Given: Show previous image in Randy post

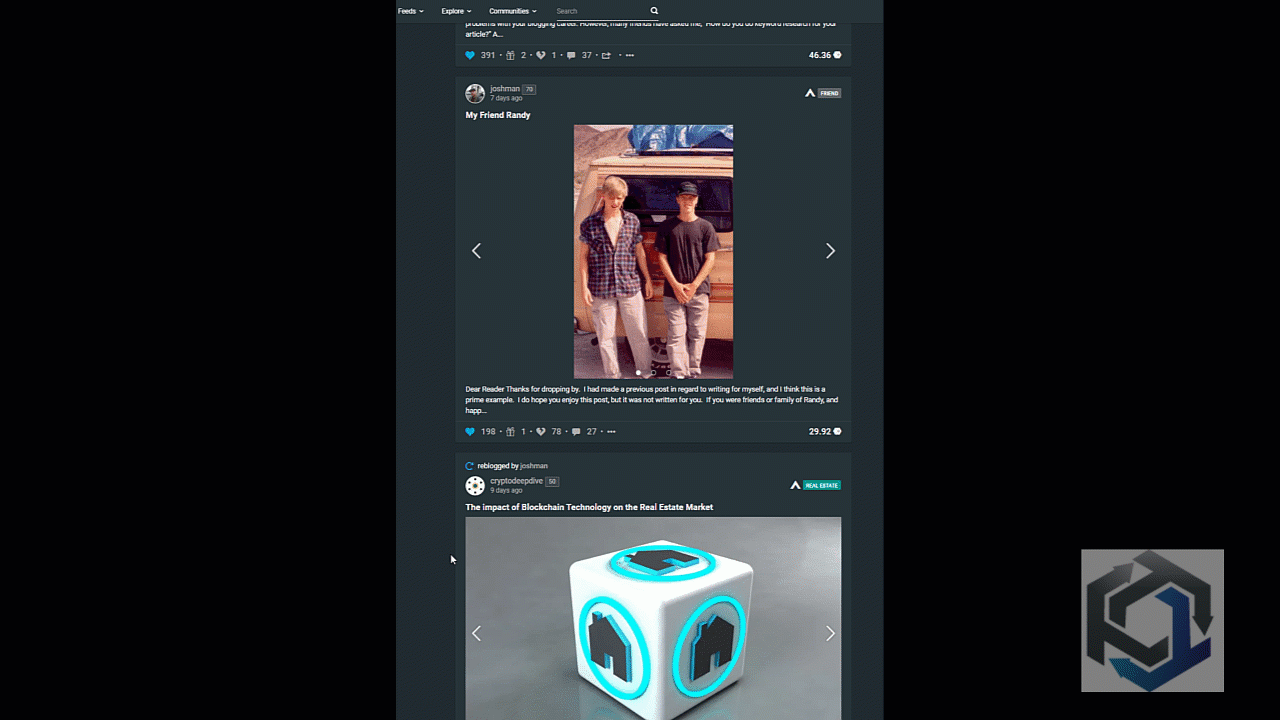Looking at the screenshot, I should 476,251.
